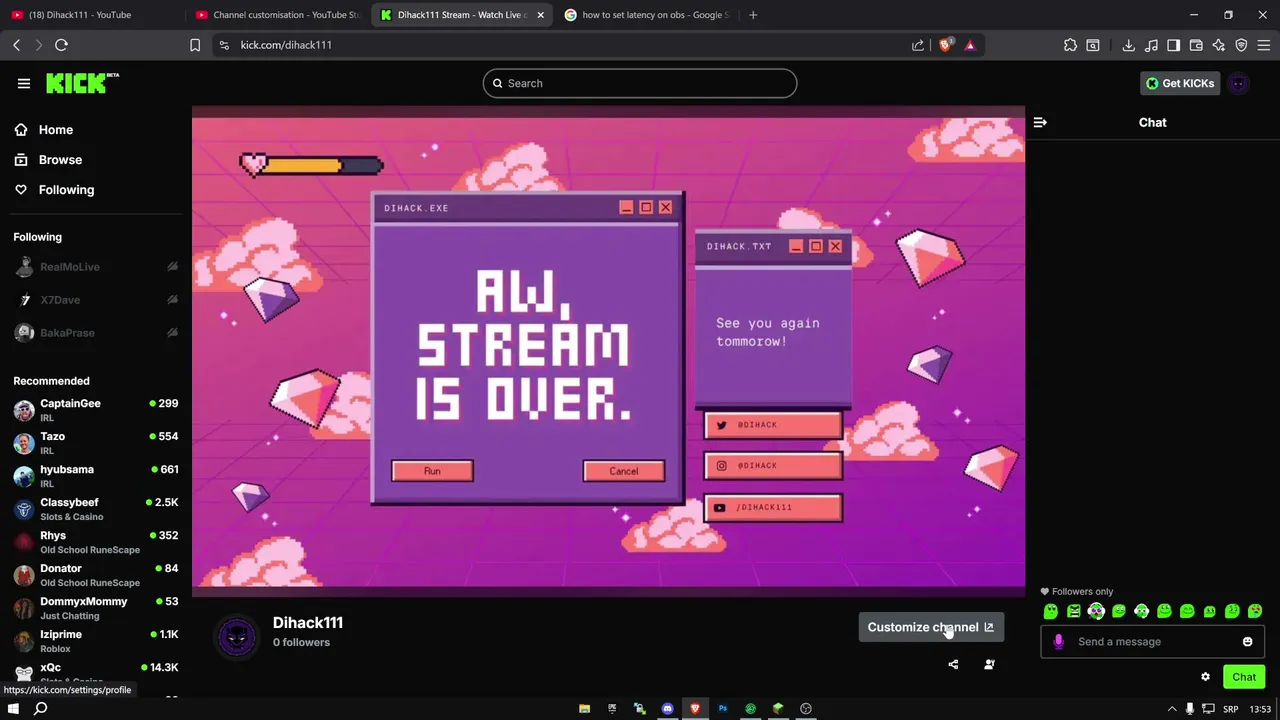
Task: Click the browser share page icon
Action: [918, 45]
